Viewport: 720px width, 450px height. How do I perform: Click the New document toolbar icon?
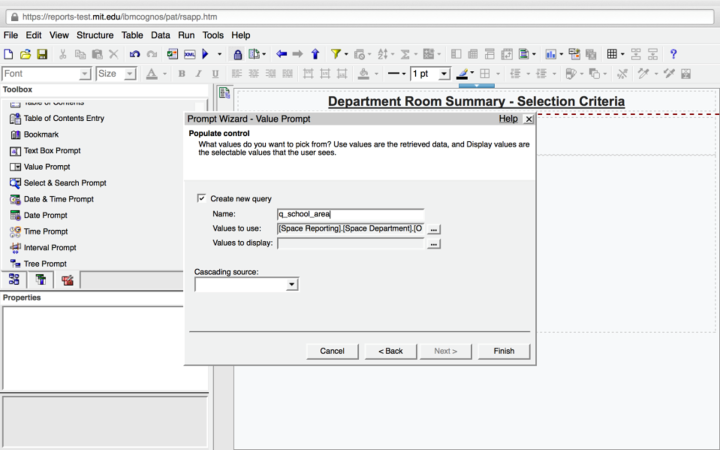(x=9, y=54)
